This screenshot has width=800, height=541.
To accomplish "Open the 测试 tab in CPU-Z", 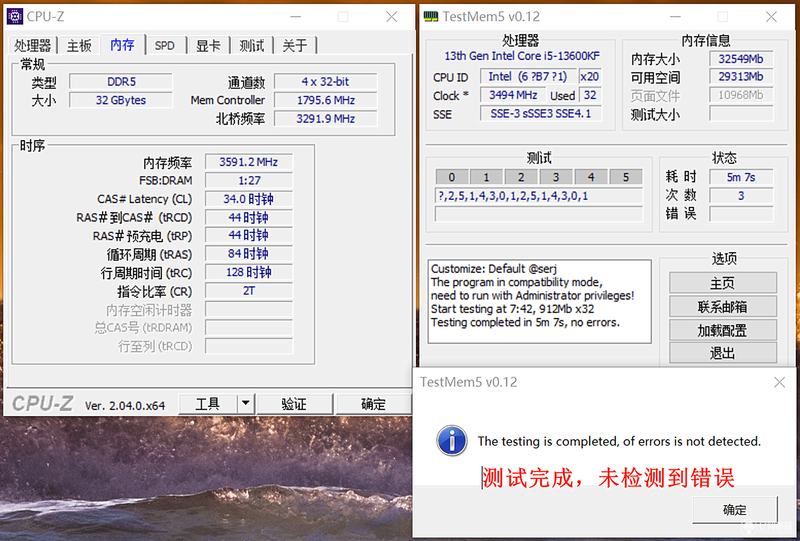I will click(x=252, y=45).
